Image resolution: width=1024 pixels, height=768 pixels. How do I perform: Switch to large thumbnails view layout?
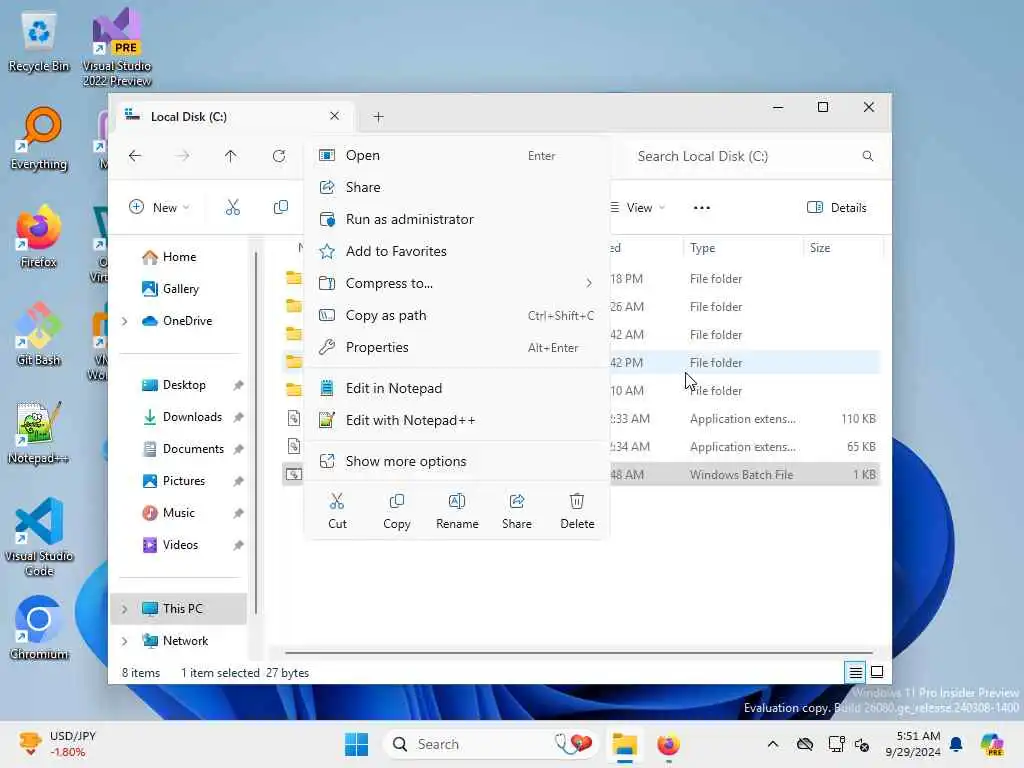pyautogui.click(x=877, y=672)
